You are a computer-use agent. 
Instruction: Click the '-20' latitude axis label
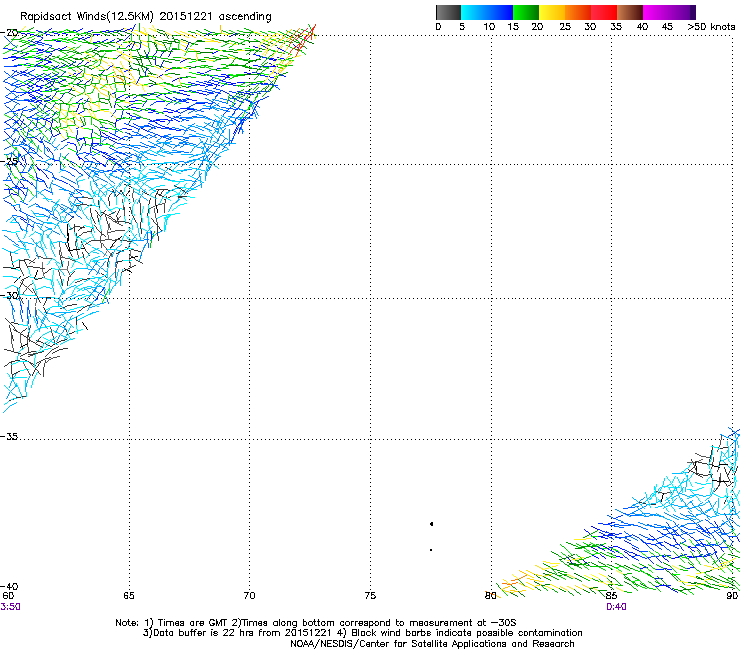coord(9,33)
